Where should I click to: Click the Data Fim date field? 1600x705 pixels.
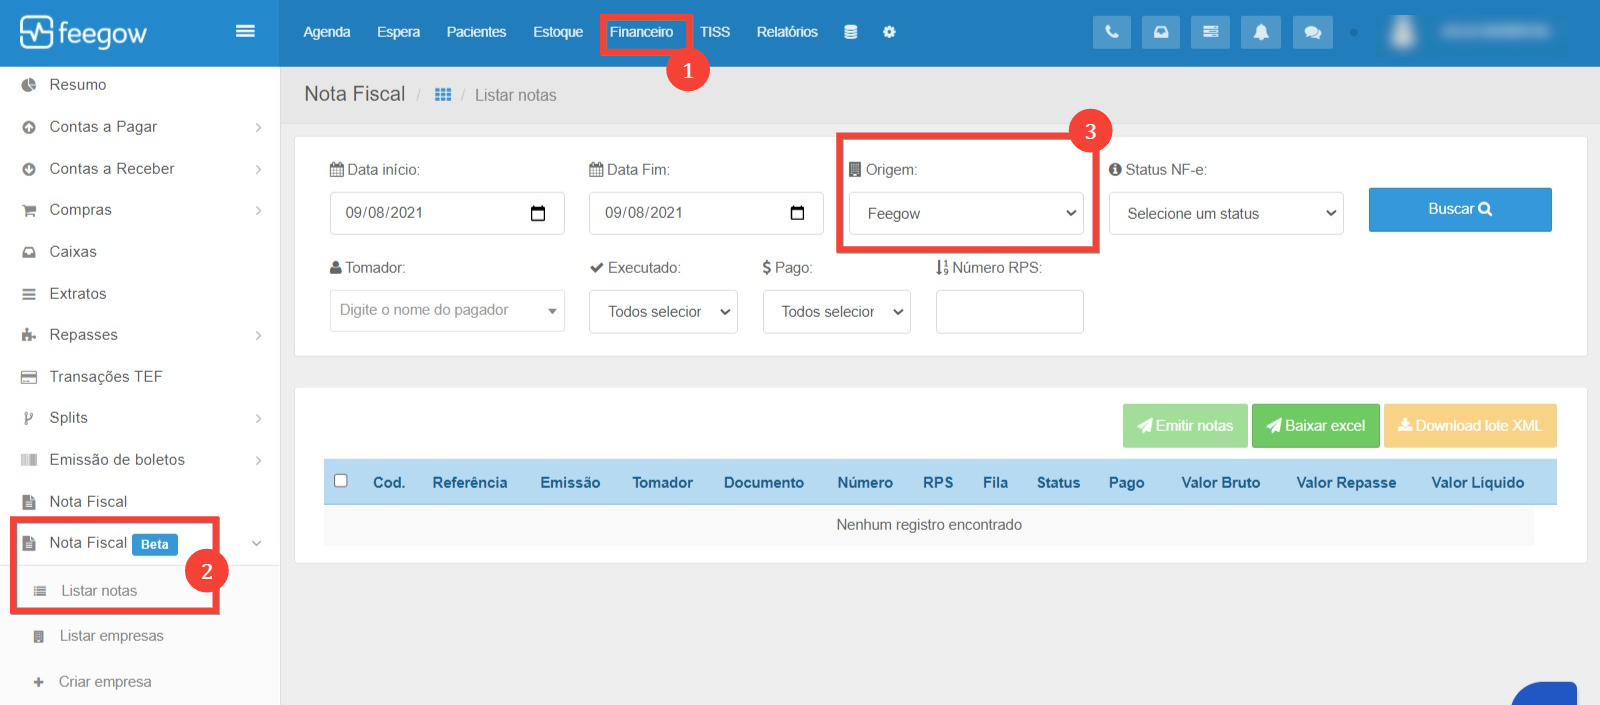[706, 213]
